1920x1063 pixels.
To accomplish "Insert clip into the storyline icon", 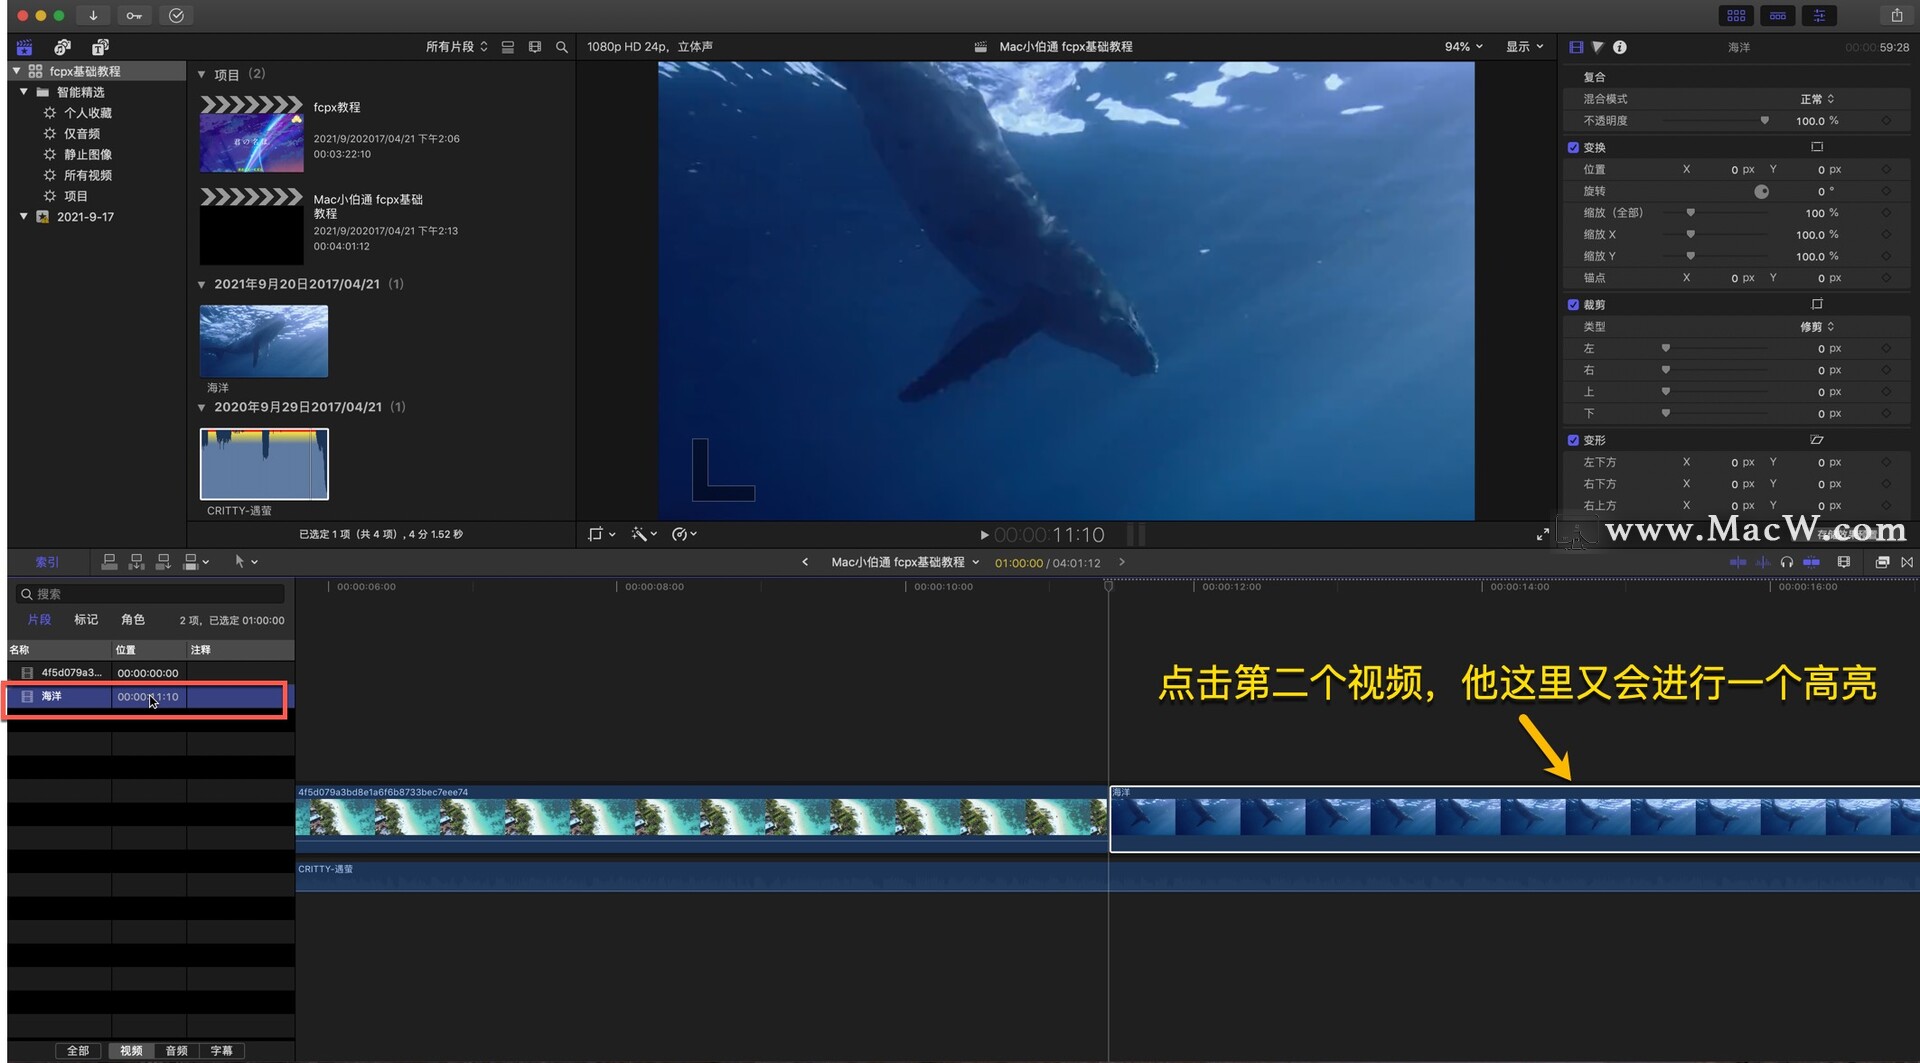I will coord(137,562).
